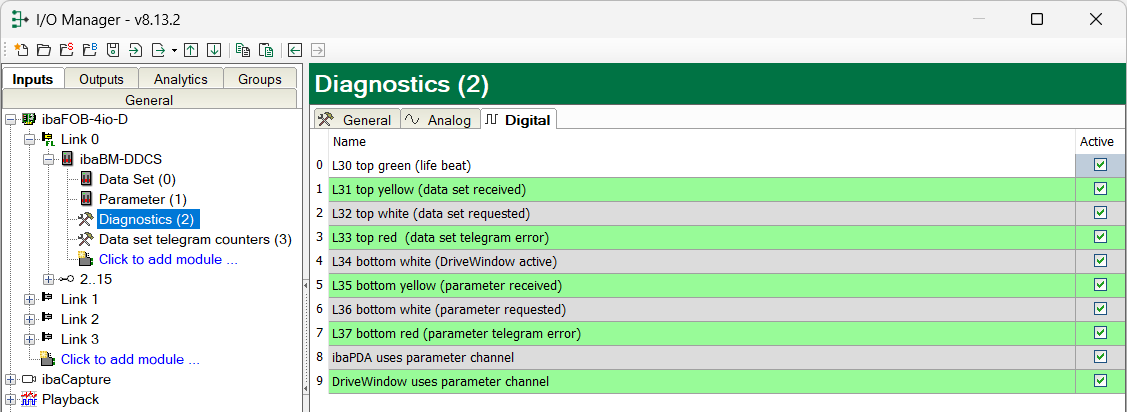This screenshot has width=1127, height=412.
Task: Toggle Active checkbox for L33 top red
Action: (1101, 237)
